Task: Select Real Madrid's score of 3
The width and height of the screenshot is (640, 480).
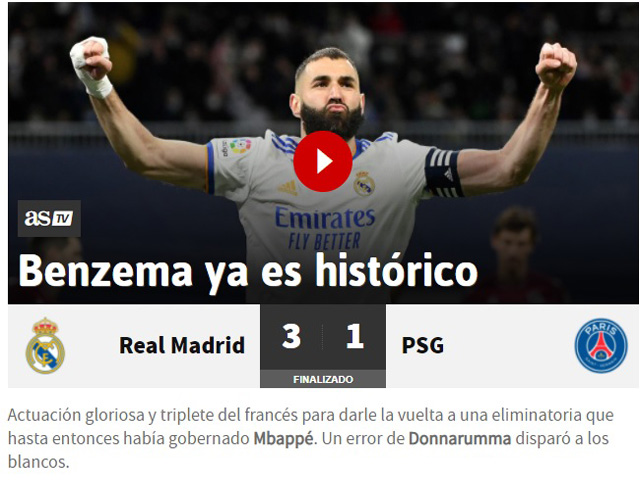Action: pos(291,336)
